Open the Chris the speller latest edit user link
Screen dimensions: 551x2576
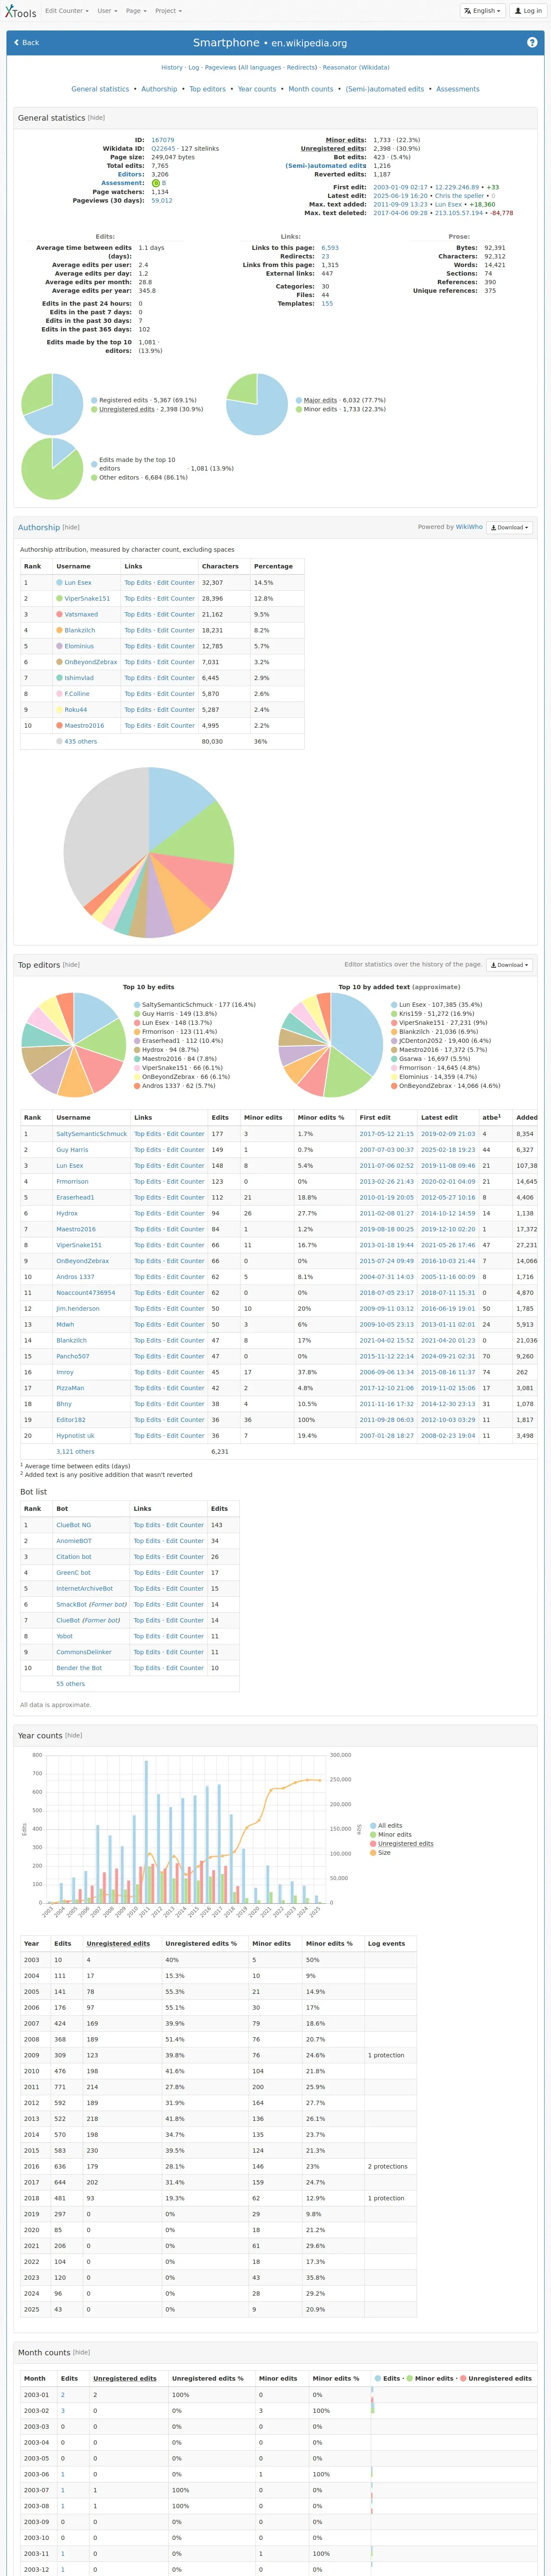point(459,196)
